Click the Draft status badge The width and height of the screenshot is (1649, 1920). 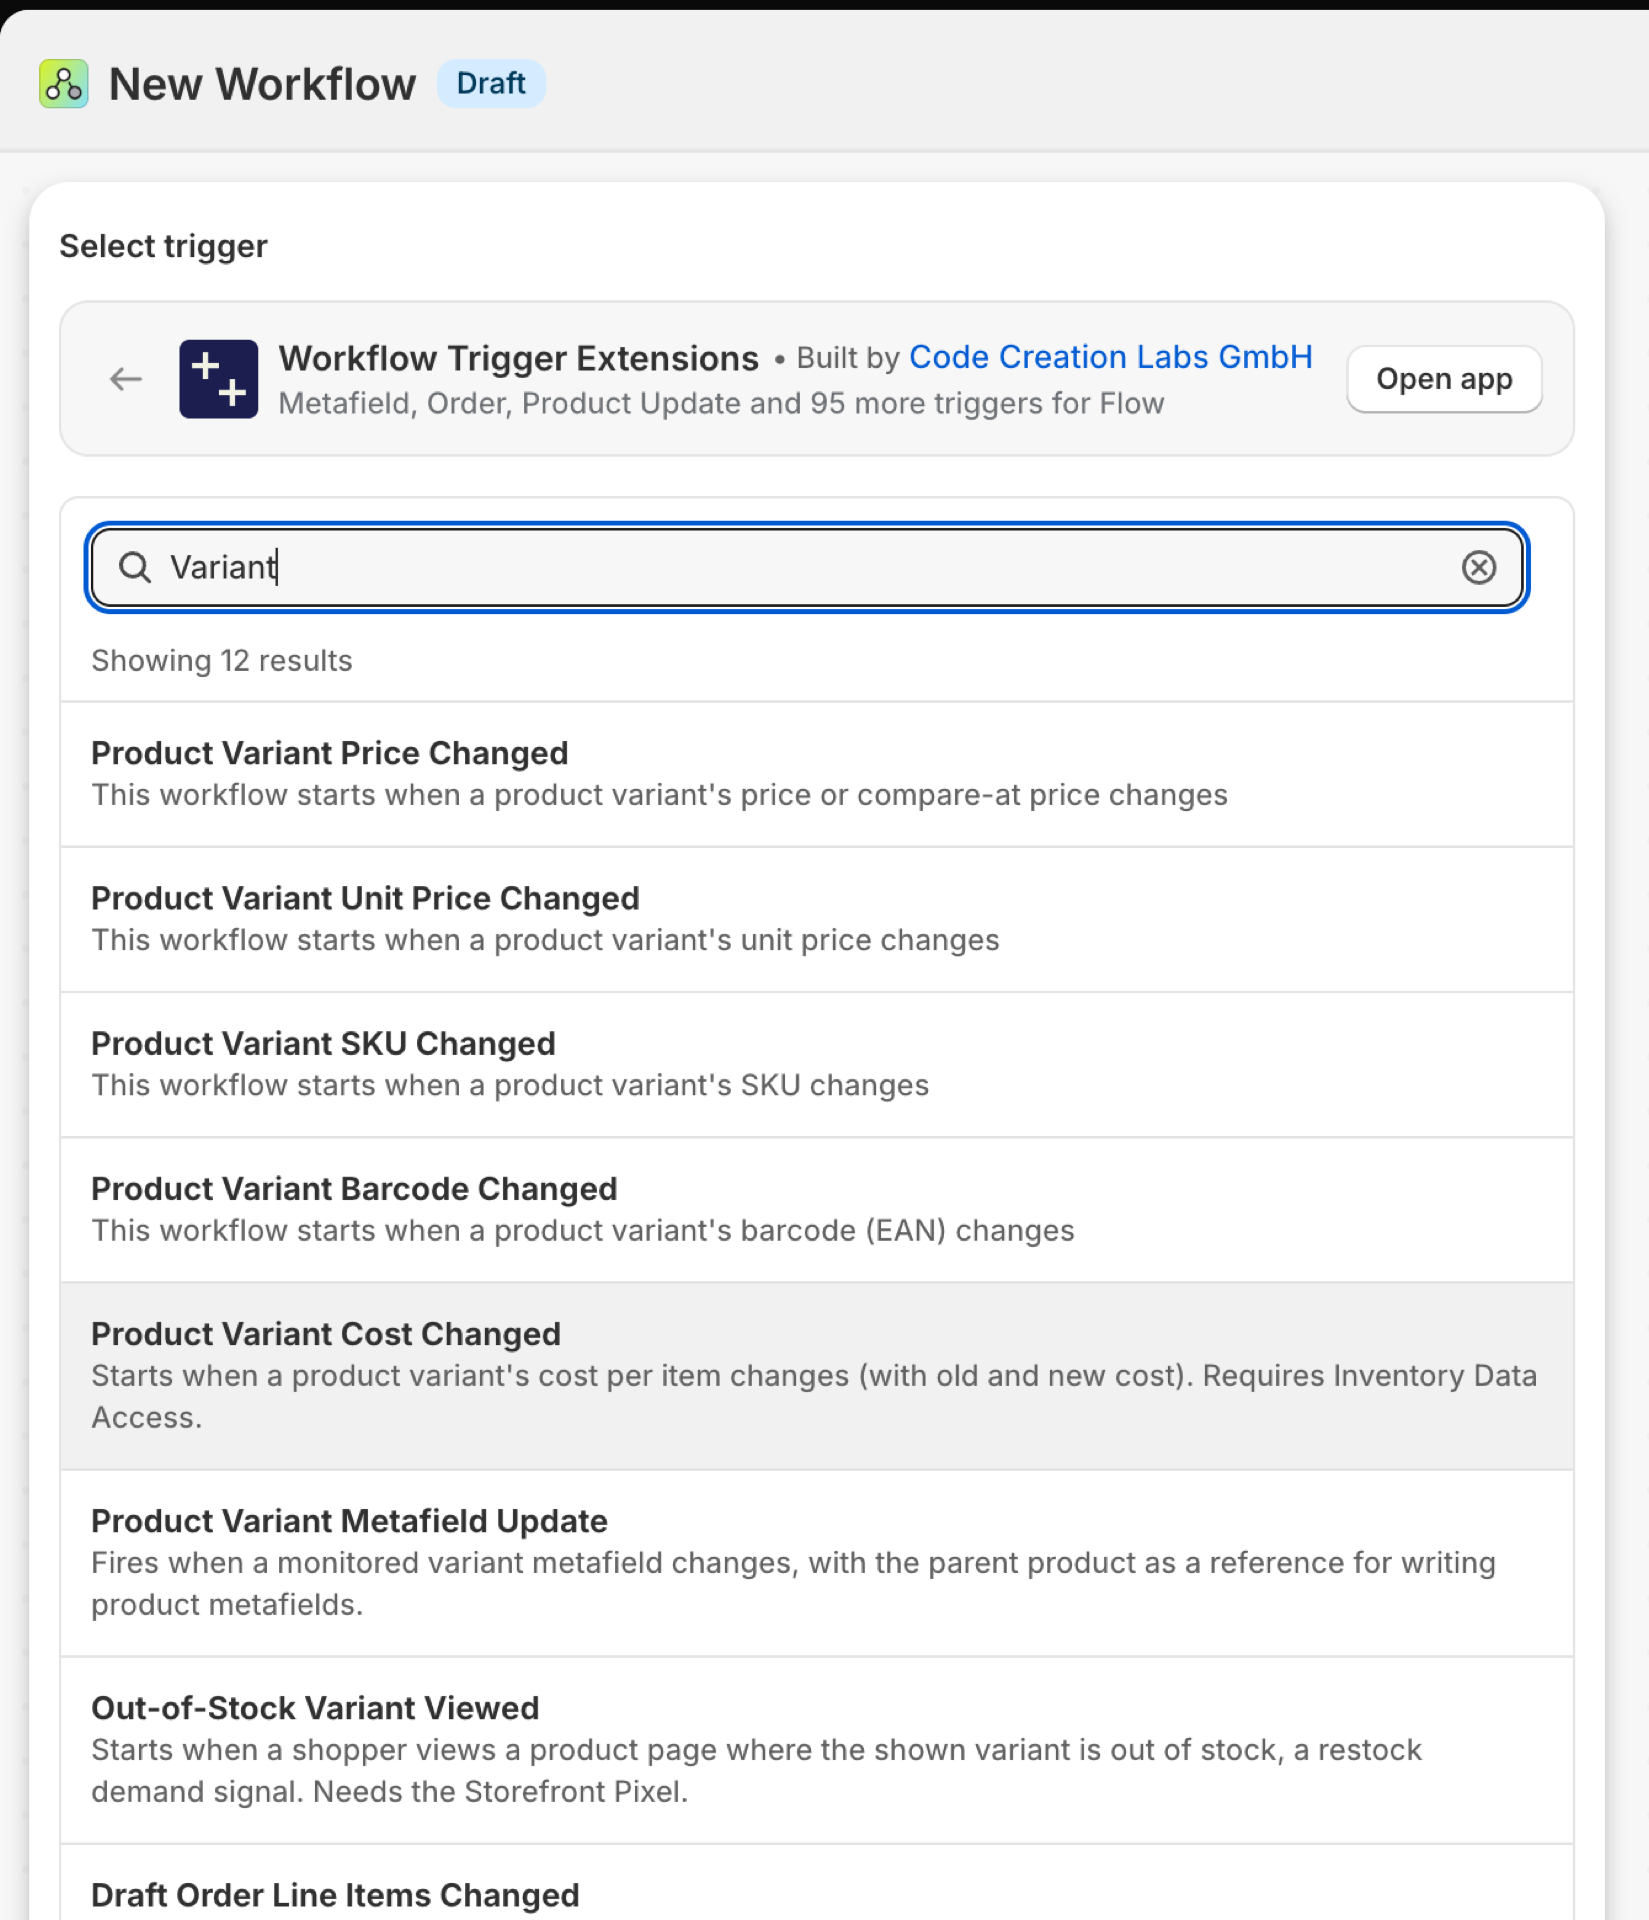491,83
